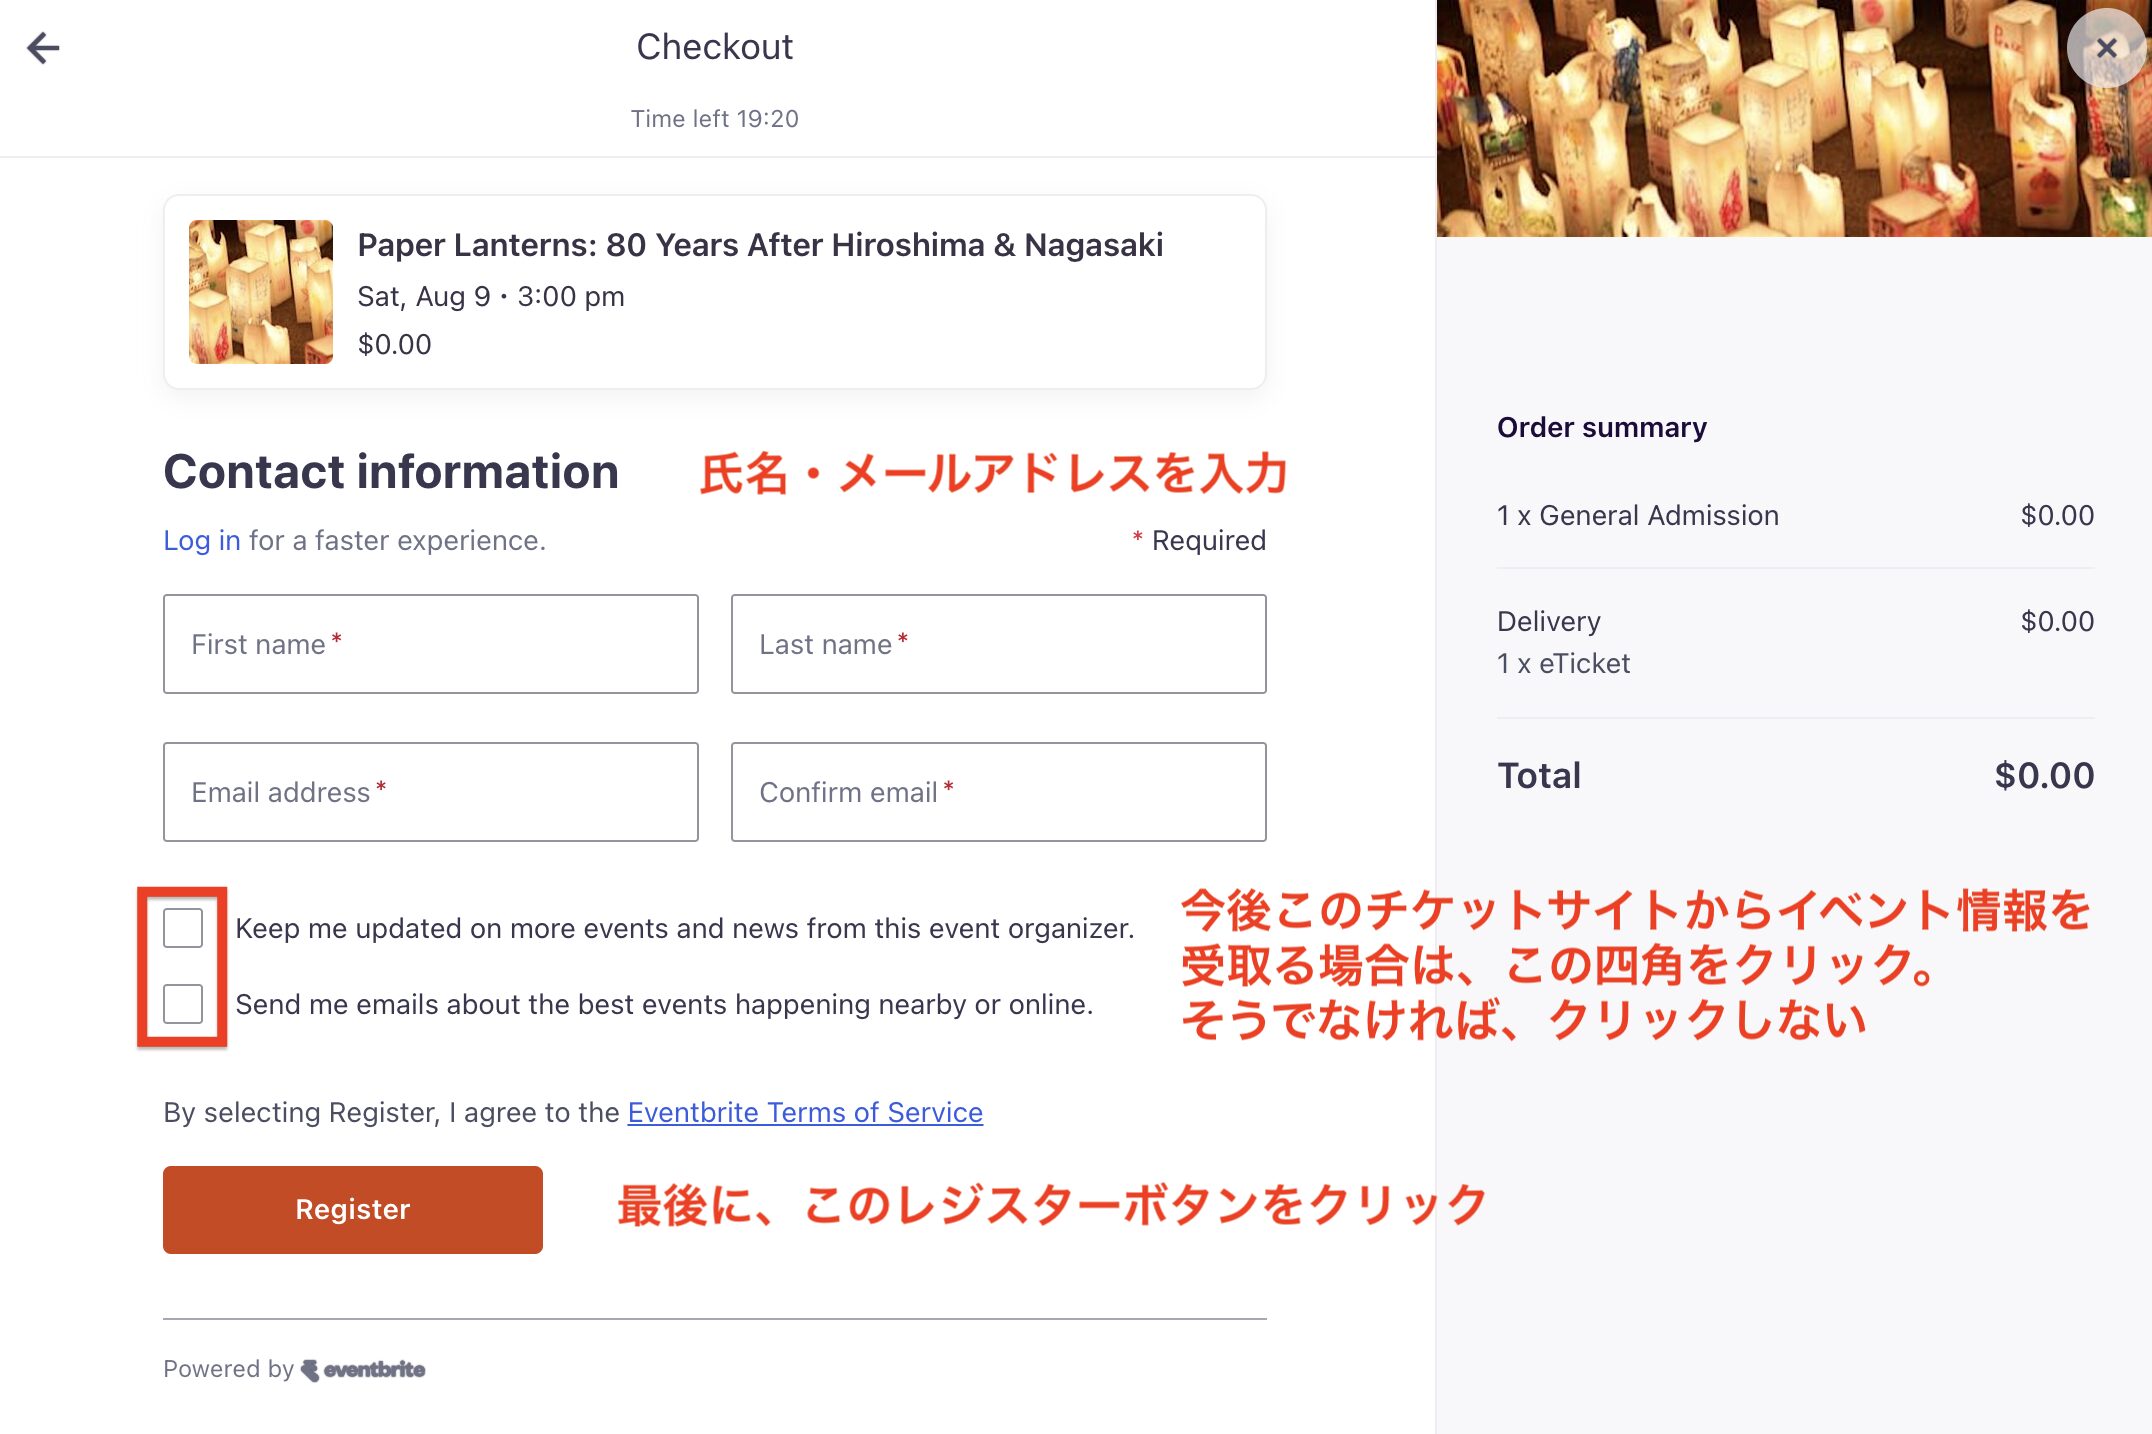The height and width of the screenshot is (1434, 2152).
Task: Click the Confirm email input
Action: [x=998, y=792]
